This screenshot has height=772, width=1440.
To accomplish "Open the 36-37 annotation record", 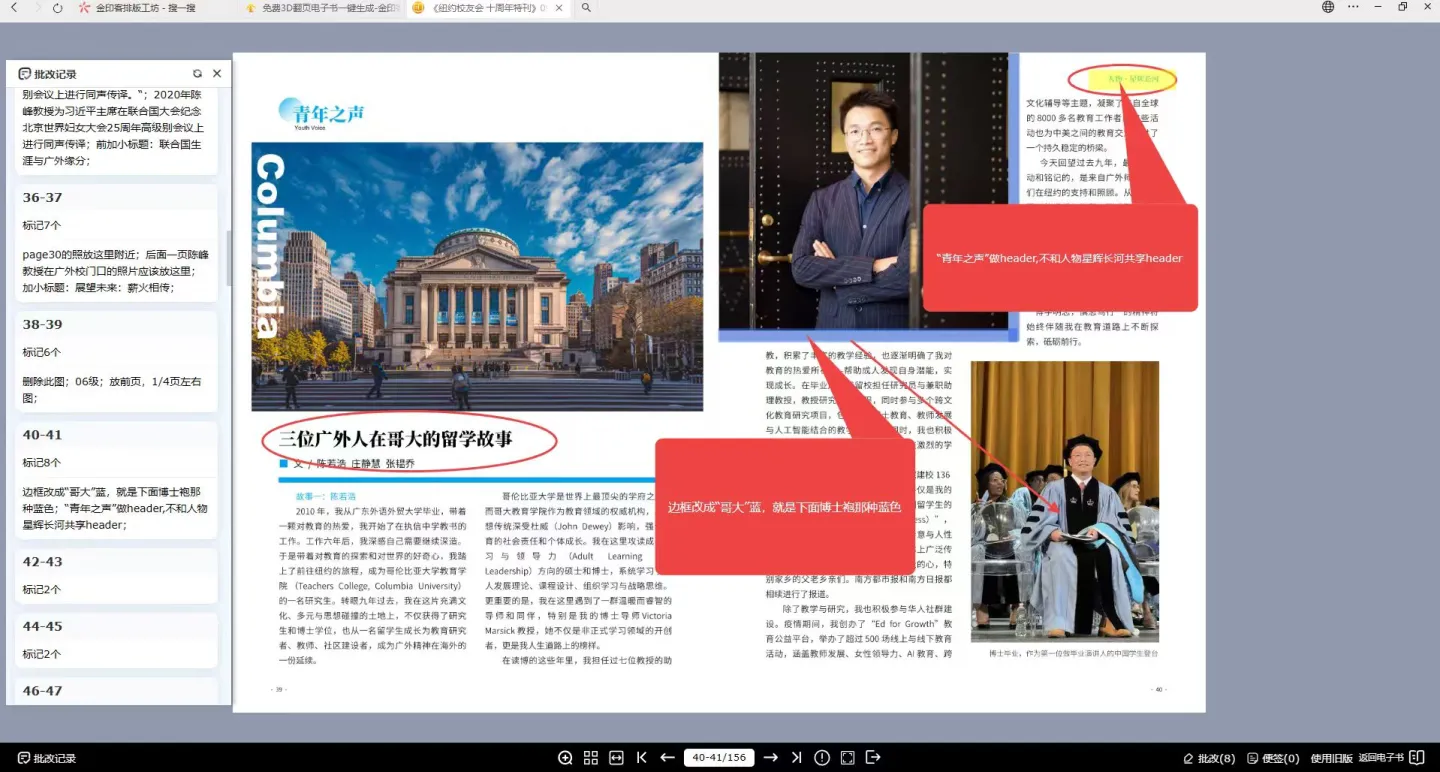I will tap(43, 198).
